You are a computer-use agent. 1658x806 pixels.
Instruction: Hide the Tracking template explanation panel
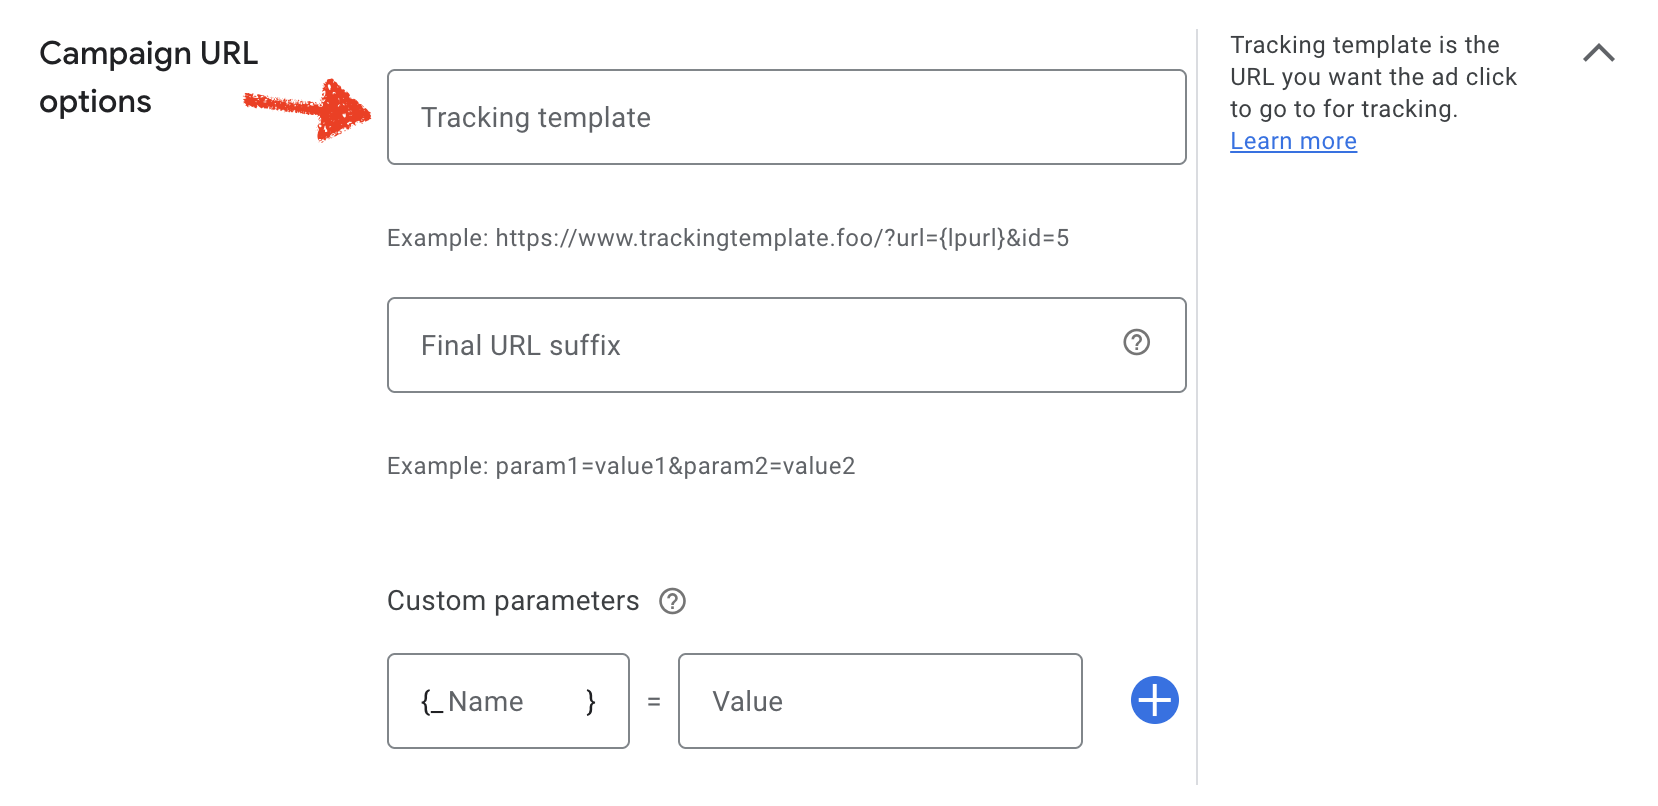pos(1600,53)
